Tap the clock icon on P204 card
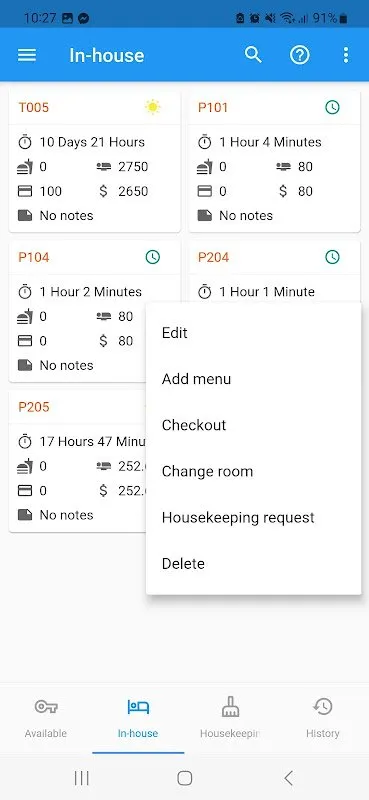369x800 pixels. coord(332,257)
